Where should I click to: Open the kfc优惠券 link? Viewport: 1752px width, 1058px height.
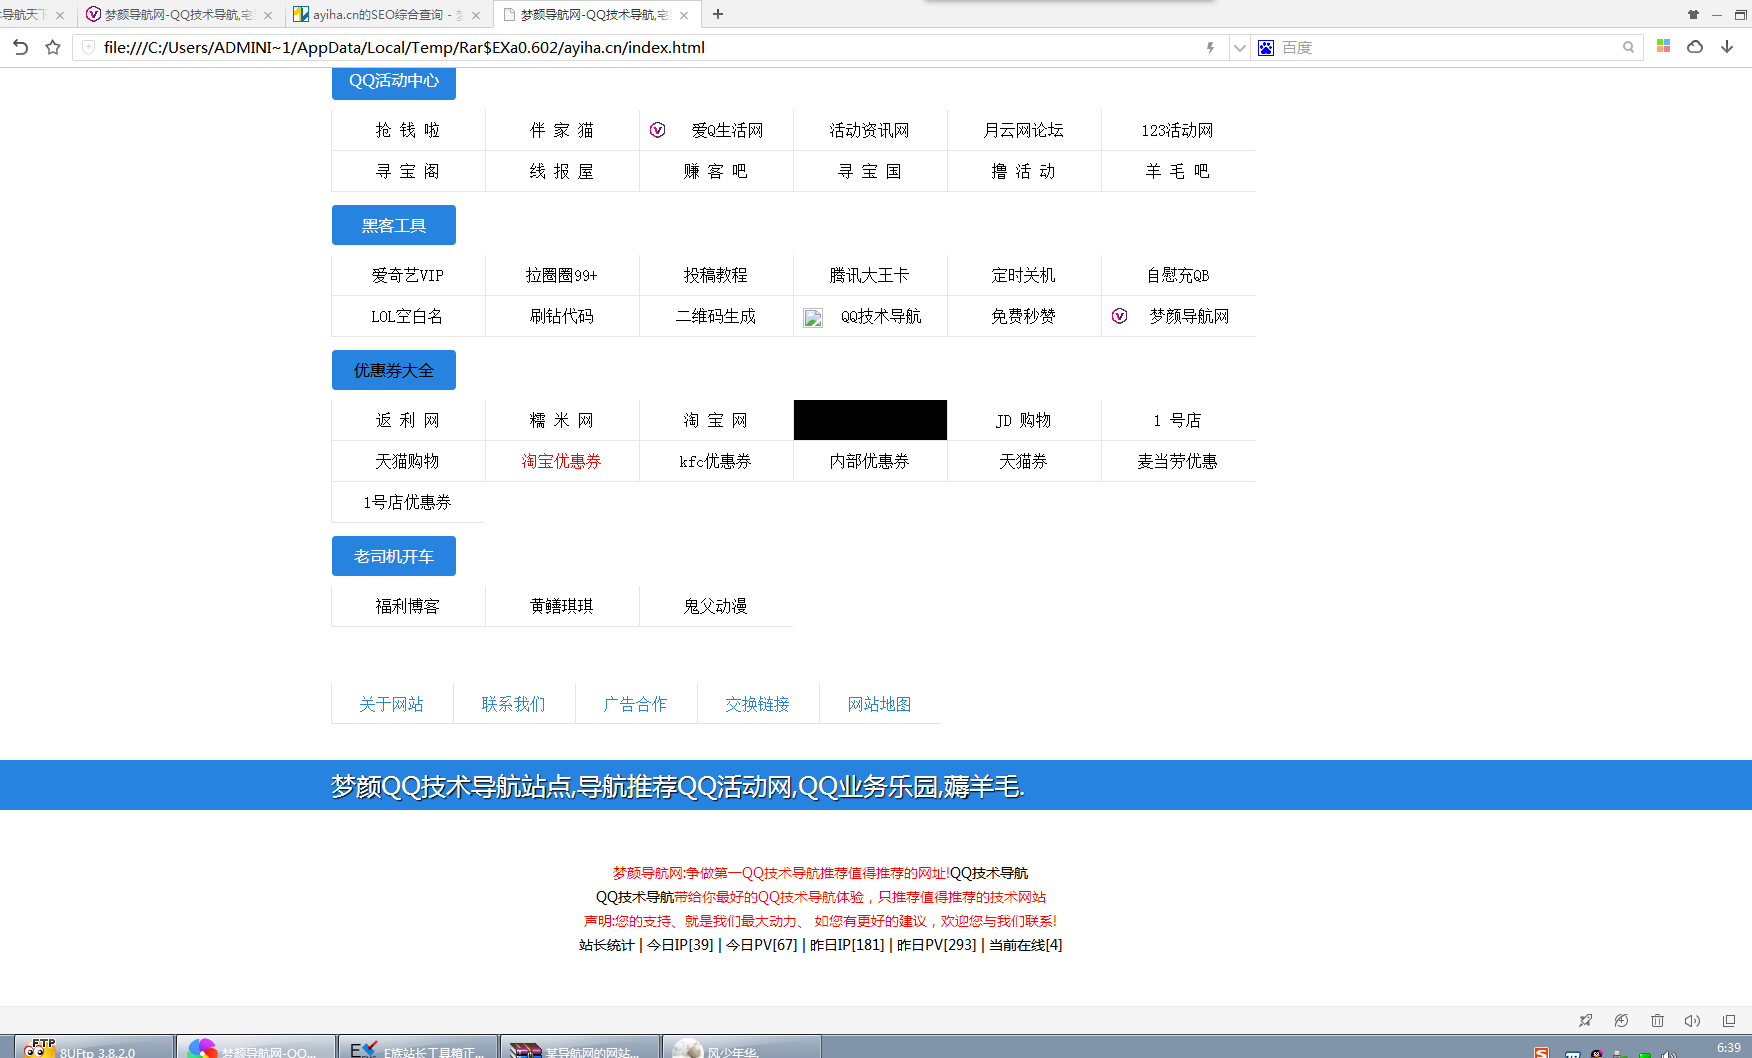[716, 461]
